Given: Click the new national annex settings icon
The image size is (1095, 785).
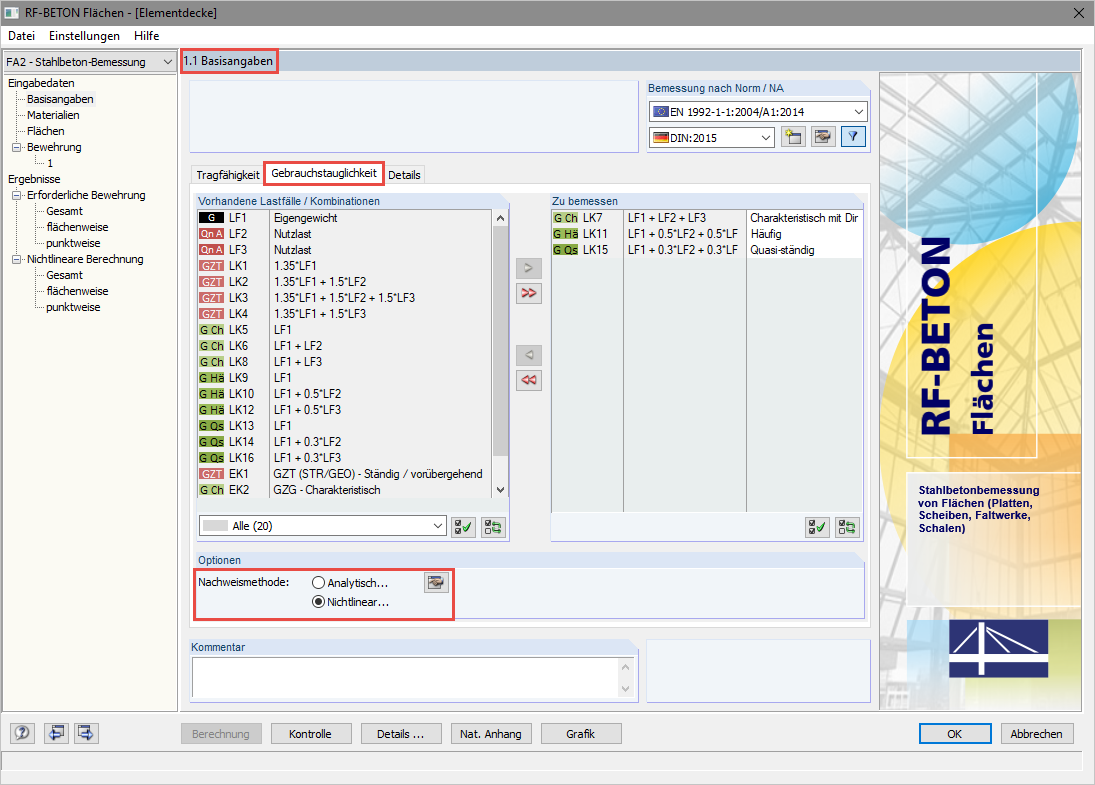Looking at the screenshot, I should coord(793,137).
